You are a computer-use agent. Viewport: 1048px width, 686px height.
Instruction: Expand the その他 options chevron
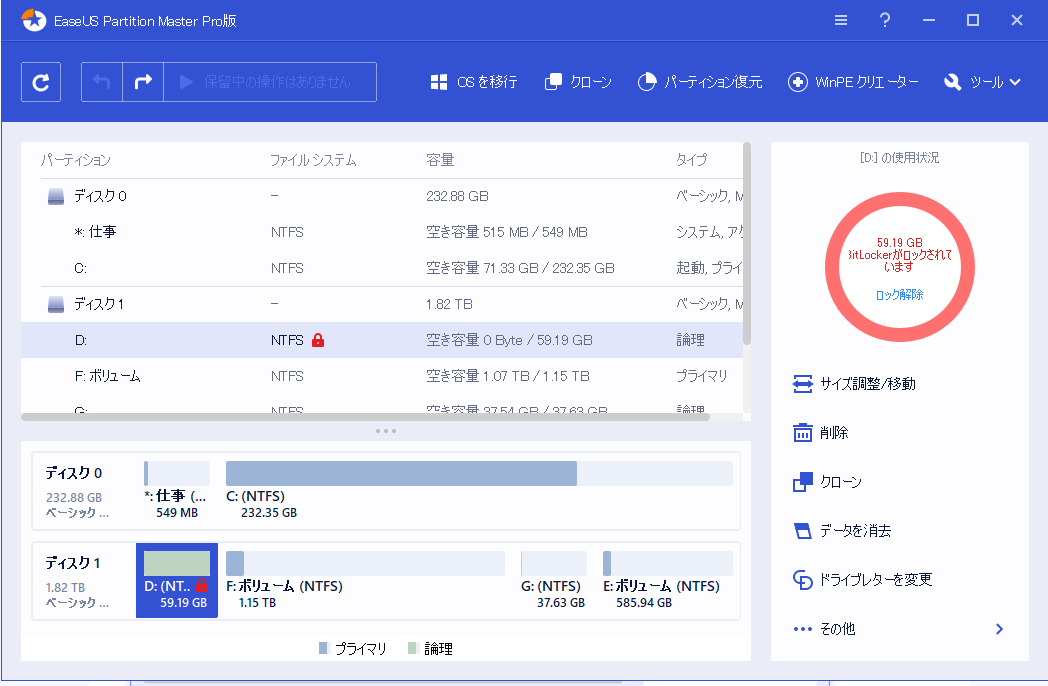click(998, 629)
